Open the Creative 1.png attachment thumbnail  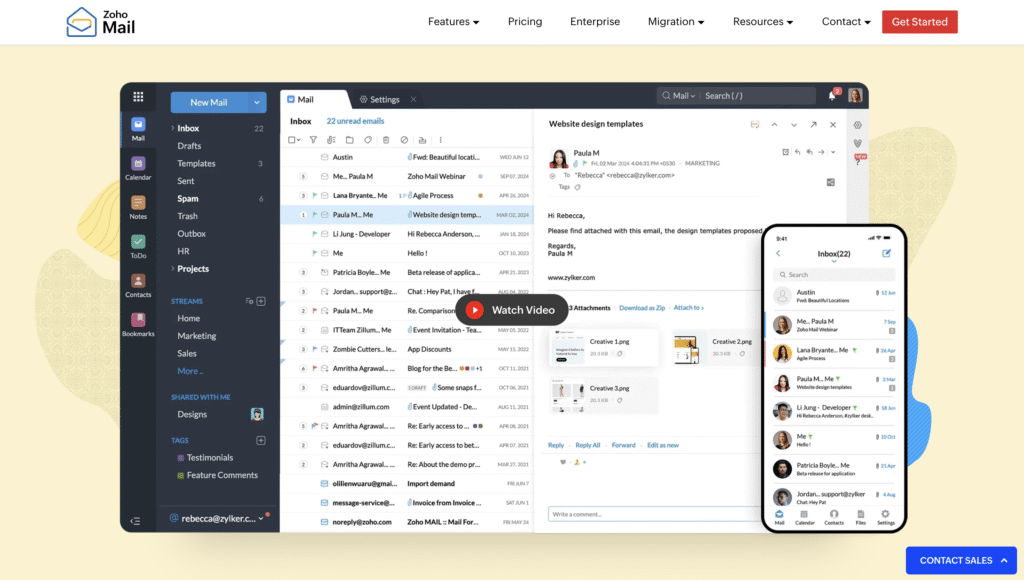(x=568, y=346)
